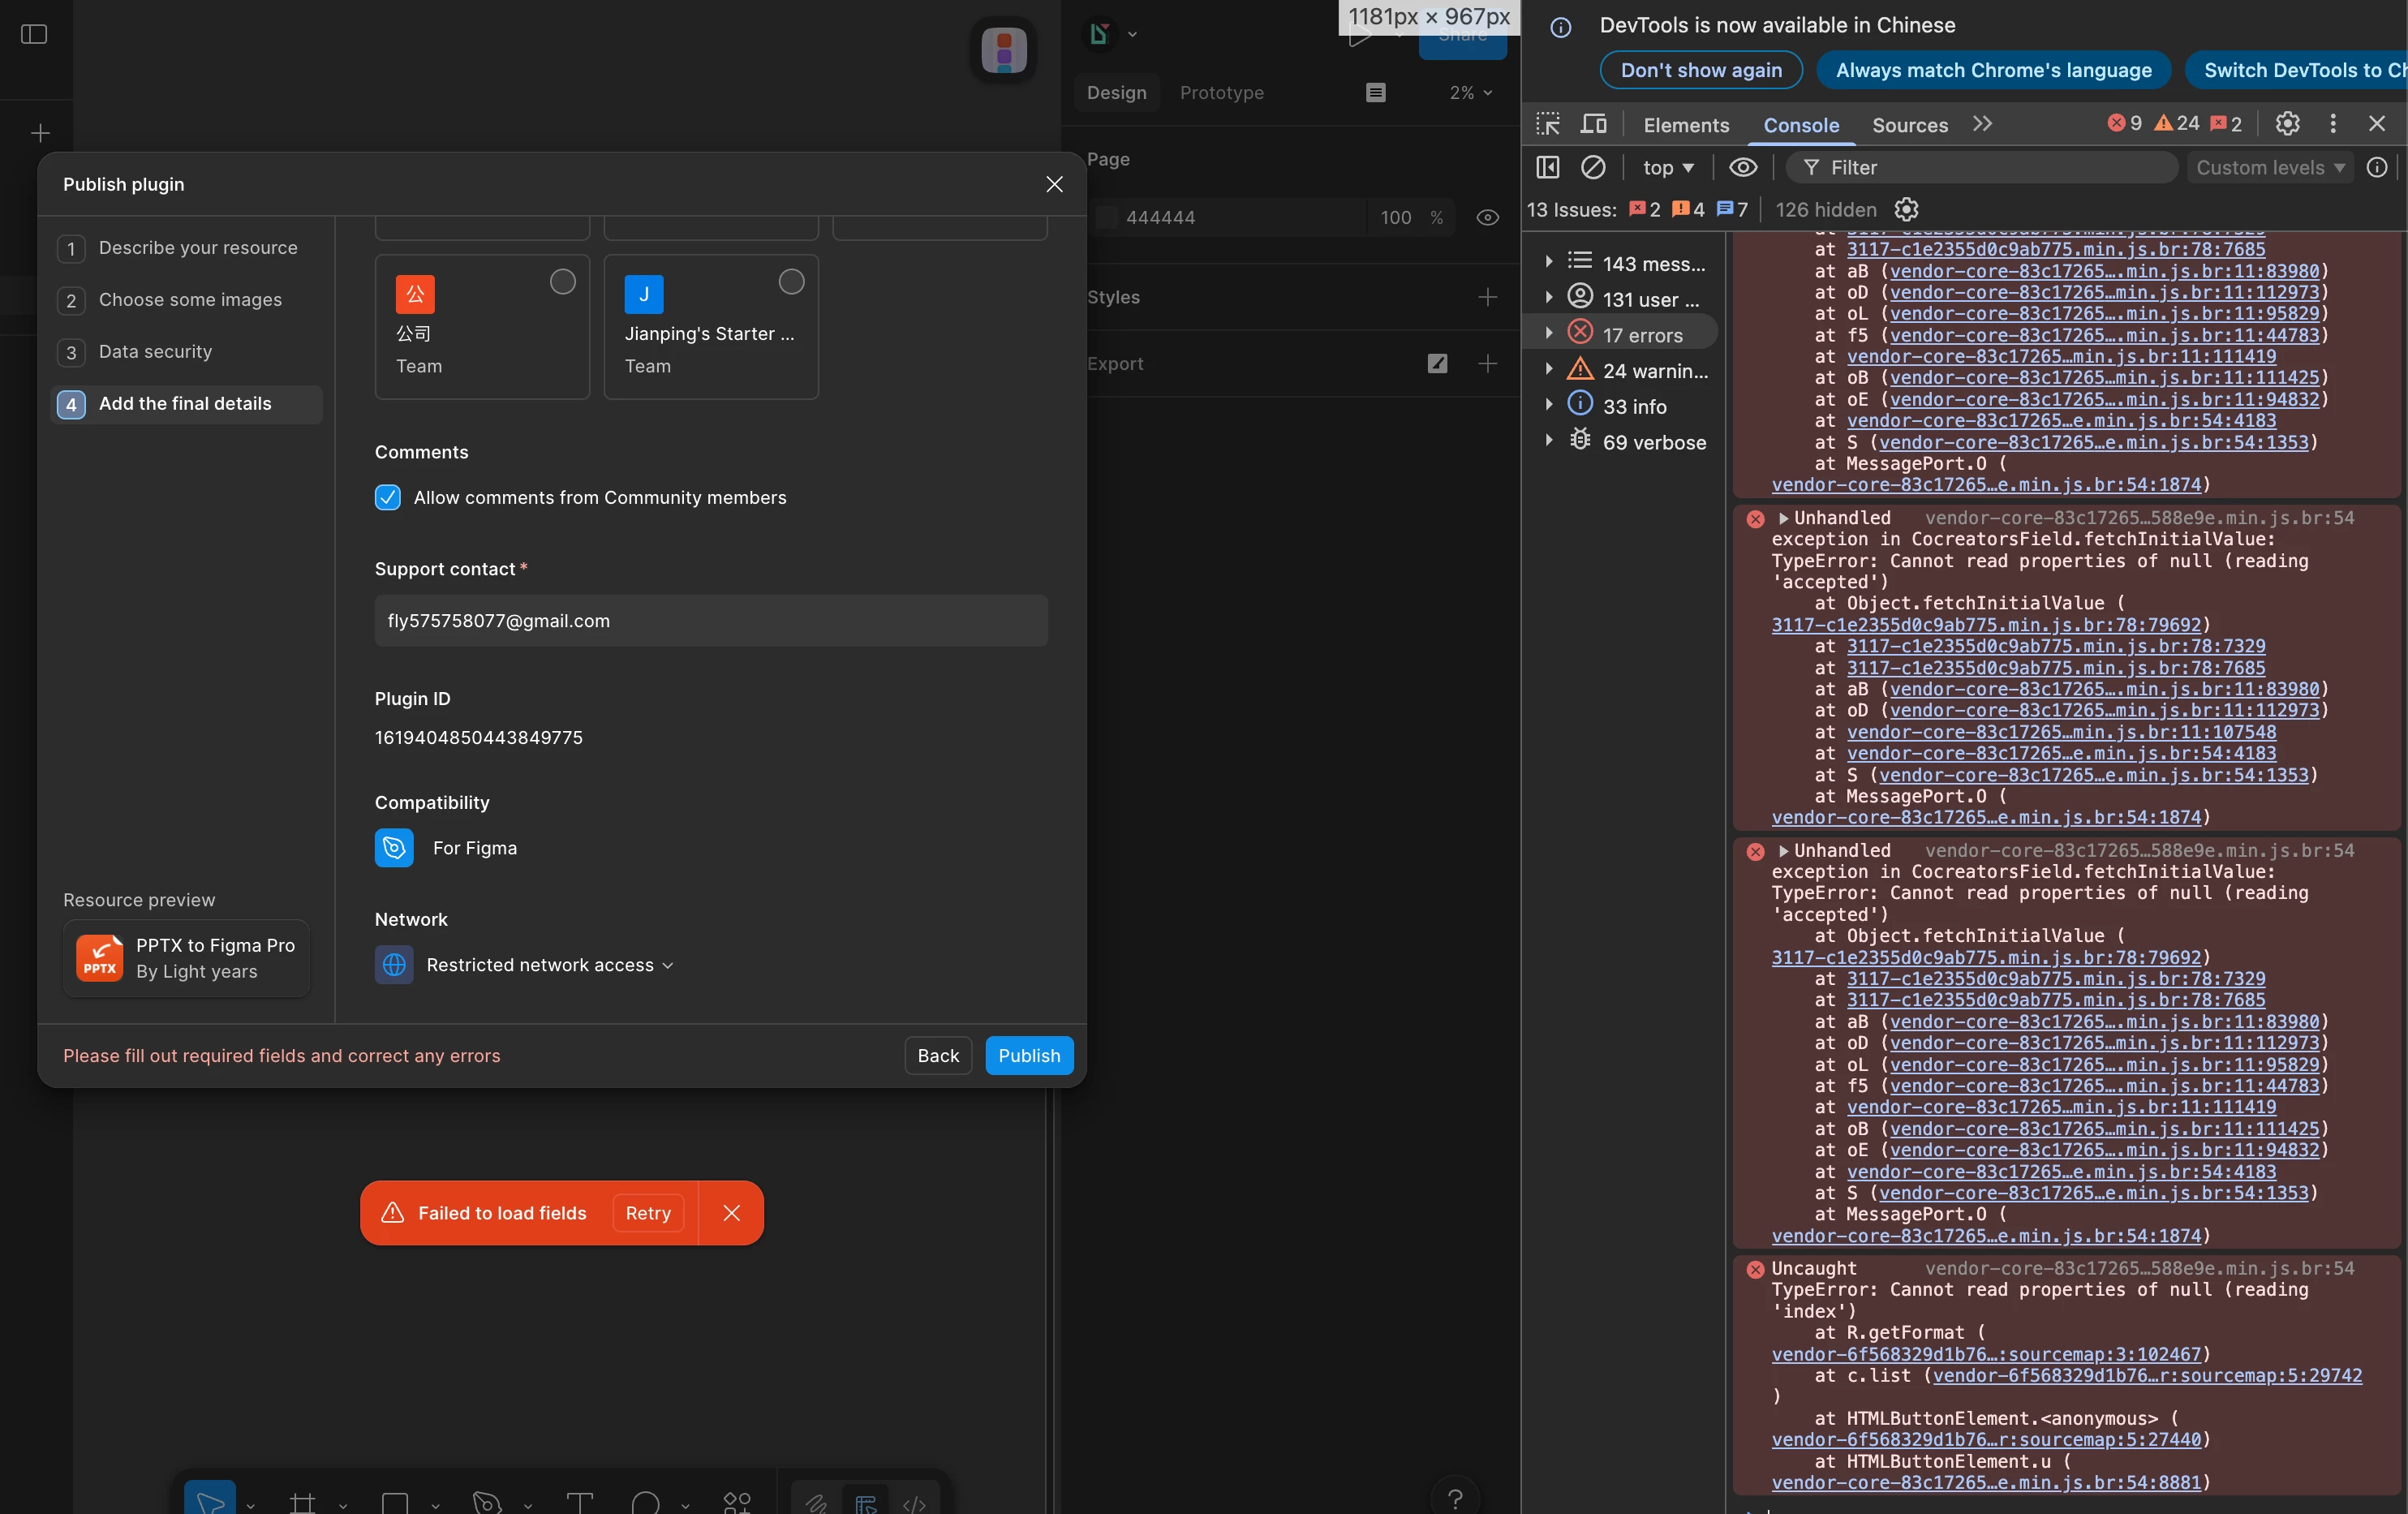Open the Restricted network access dropdown

pyautogui.click(x=549, y=965)
